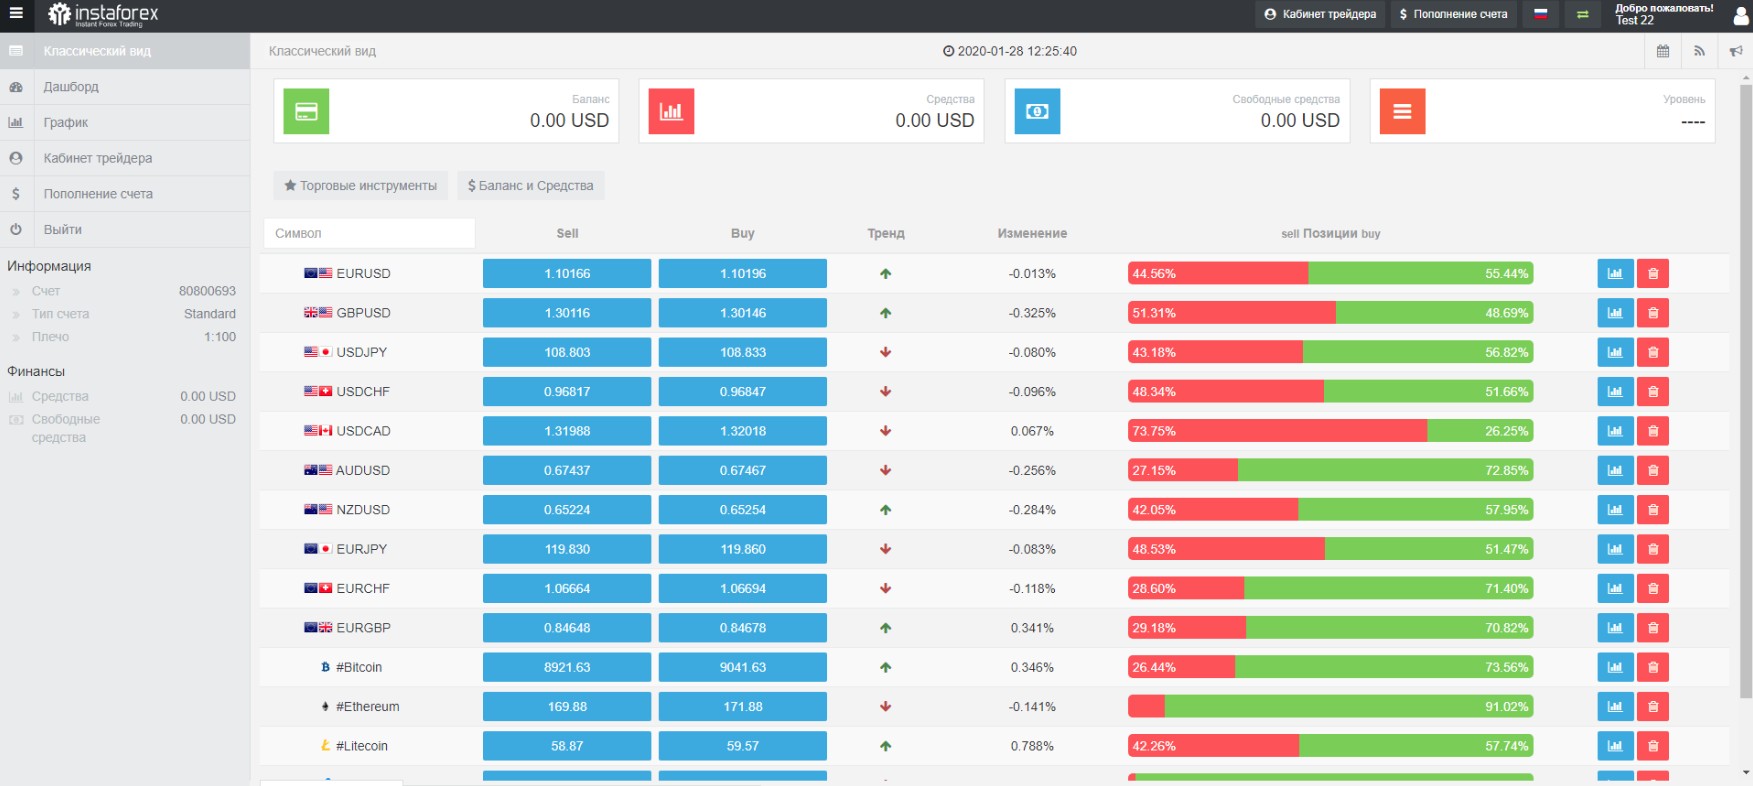Open the user profile avatar icon
This screenshot has width=1753, height=786.
[x=1740, y=15]
